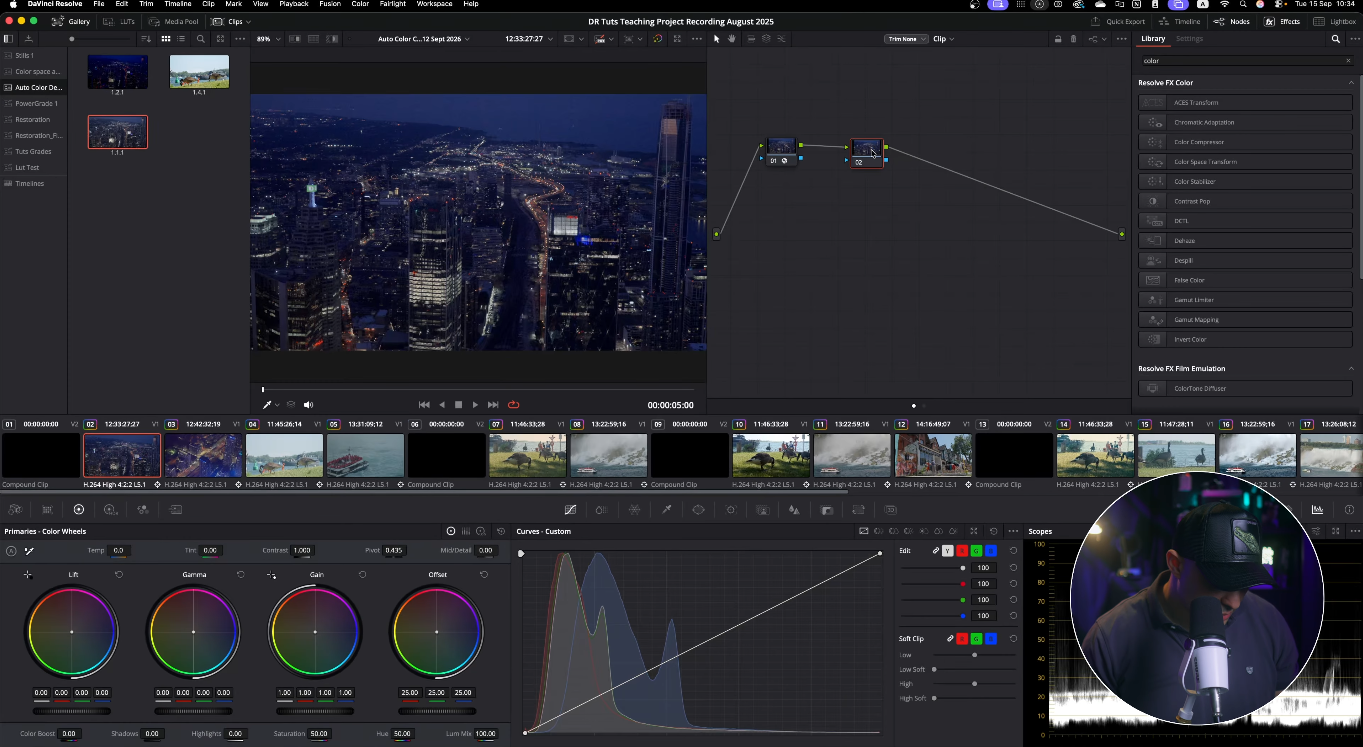Open the viewer zoom percentage dropdown

coord(267,39)
